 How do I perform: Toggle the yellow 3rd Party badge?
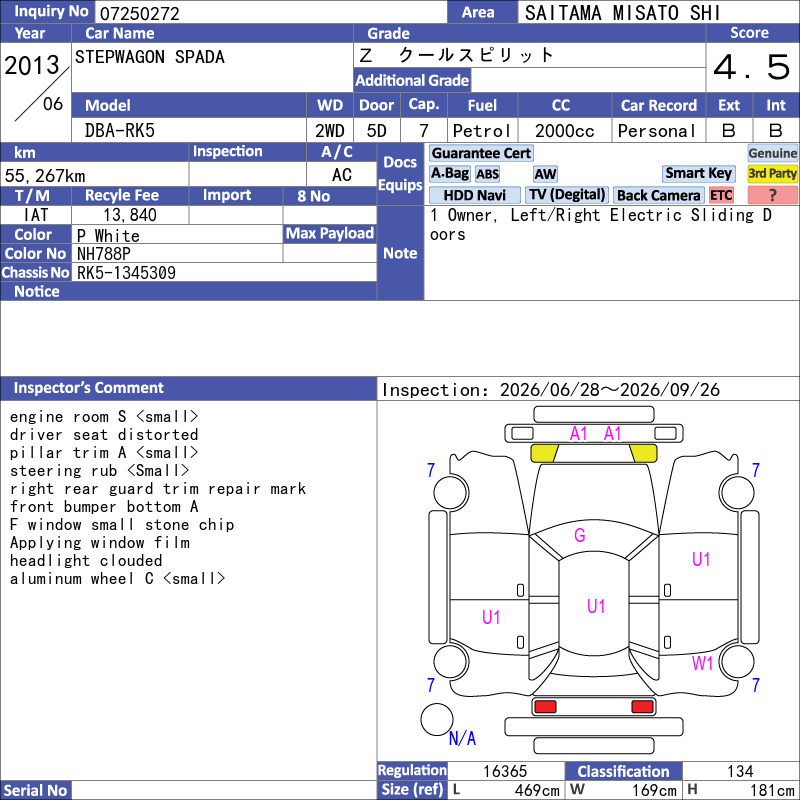pos(772,173)
